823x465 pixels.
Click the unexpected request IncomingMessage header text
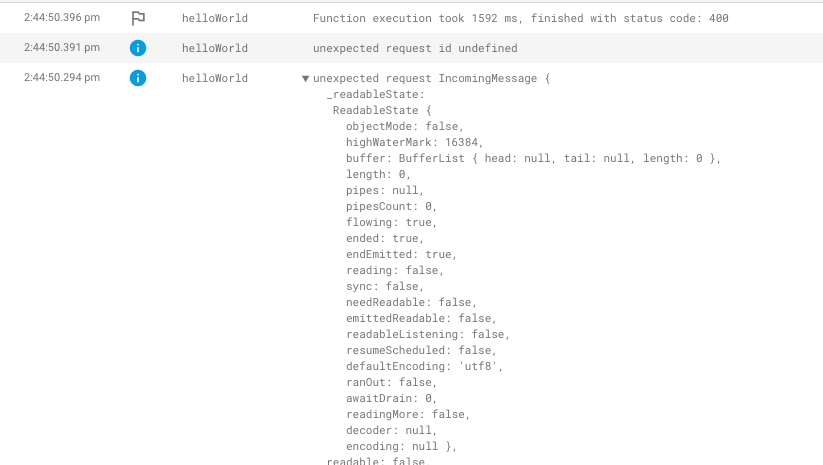tap(431, 78)
